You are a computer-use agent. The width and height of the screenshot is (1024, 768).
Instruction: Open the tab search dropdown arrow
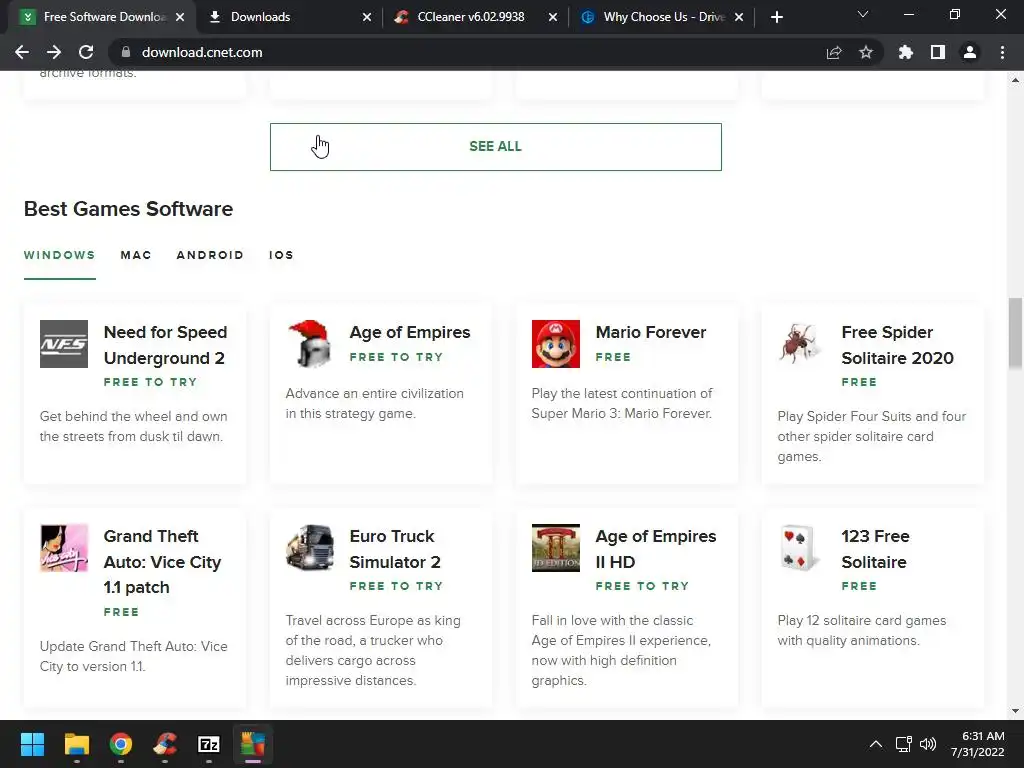pyautogui.click(x=863, y=14)
